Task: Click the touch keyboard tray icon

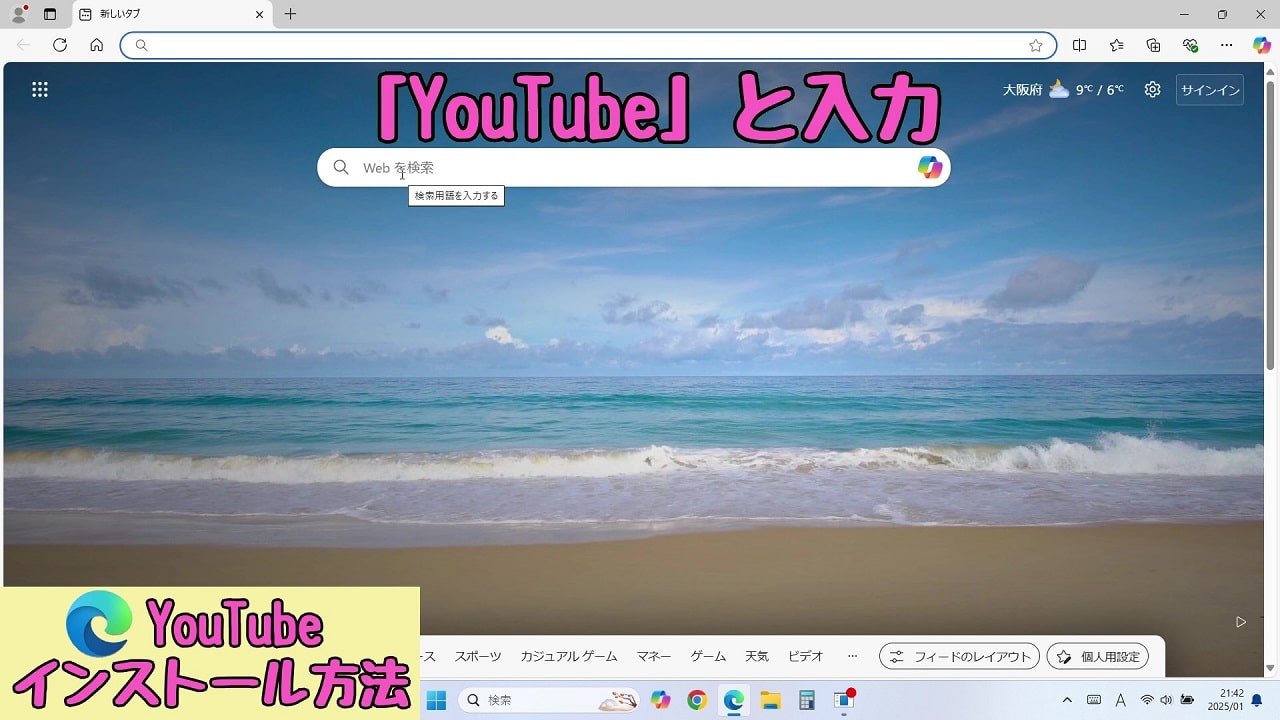Action: pyautogui.click(x=1094, y=700)
